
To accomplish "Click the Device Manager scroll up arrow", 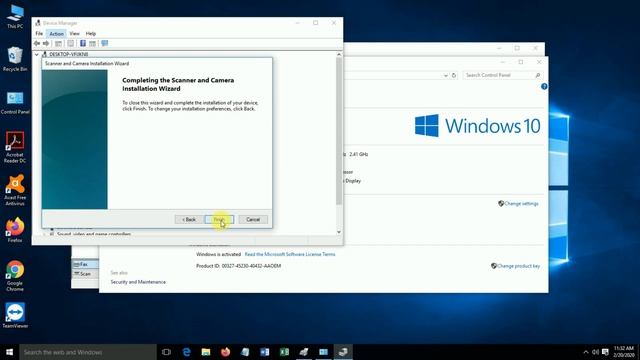I will click(339, 54).
